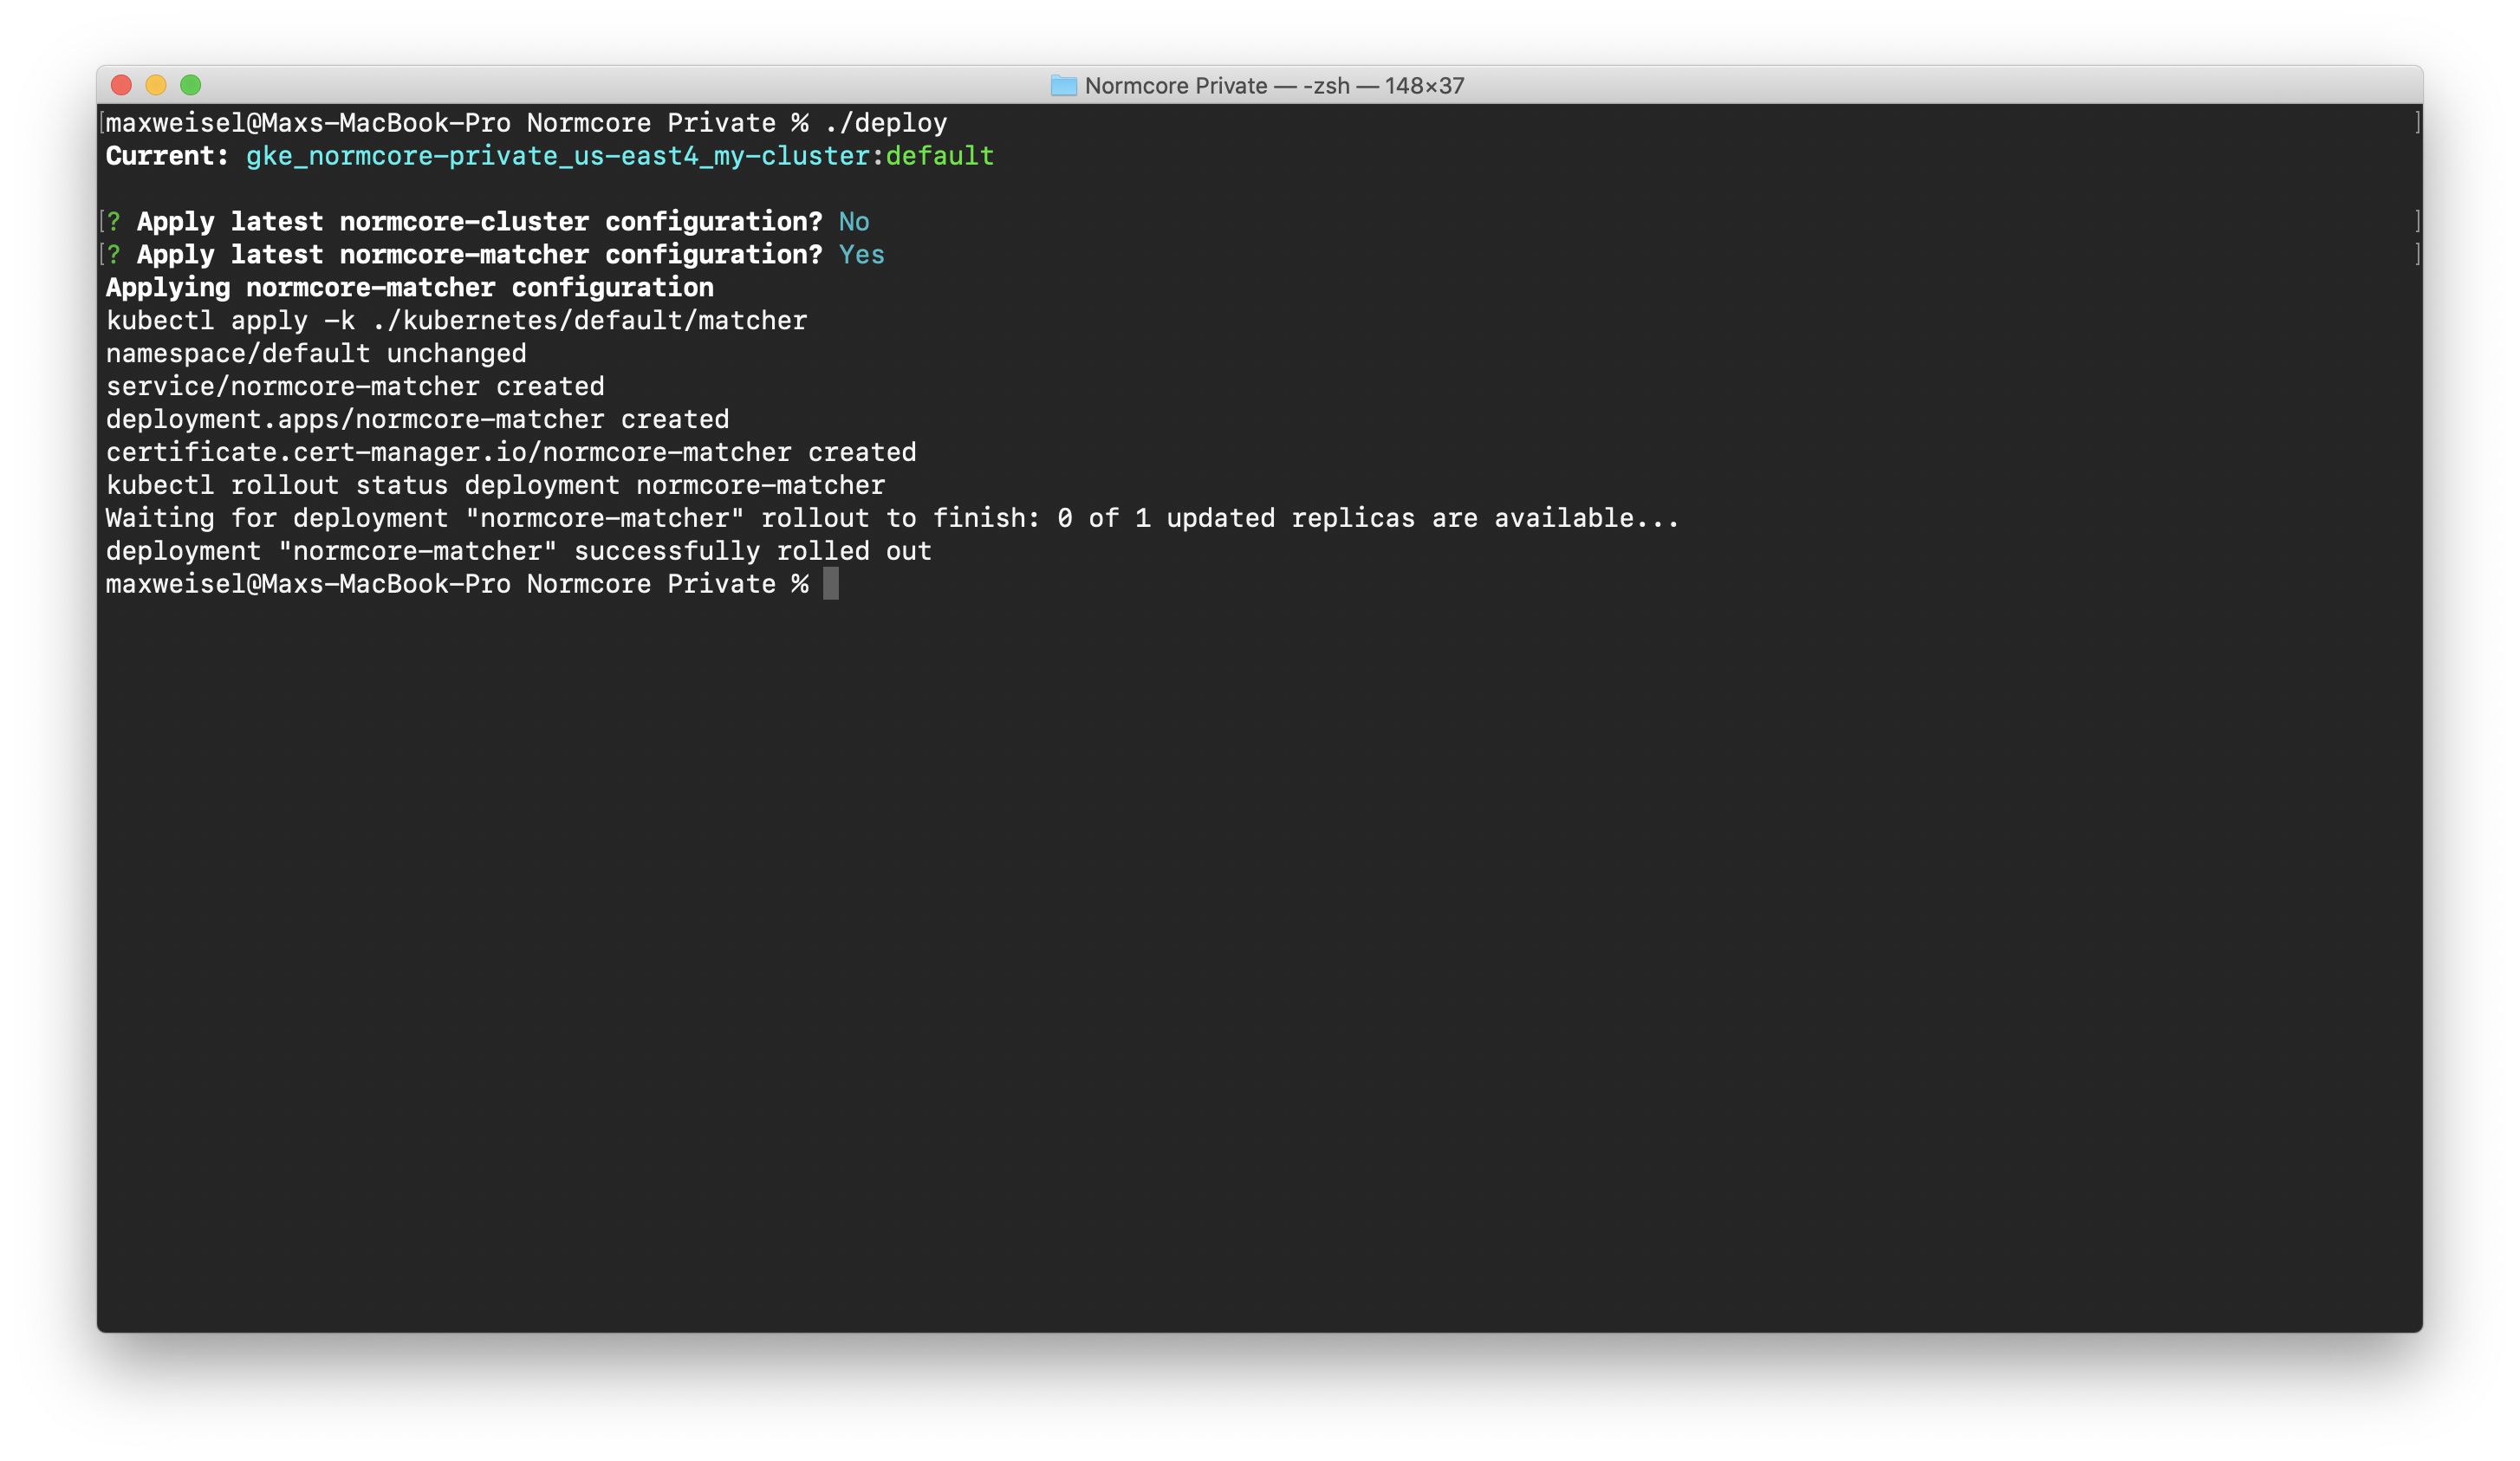Click the right bracket mark beside first prompt
The height and width of the screenshot is (1461, 2520).
point(2416,123)
